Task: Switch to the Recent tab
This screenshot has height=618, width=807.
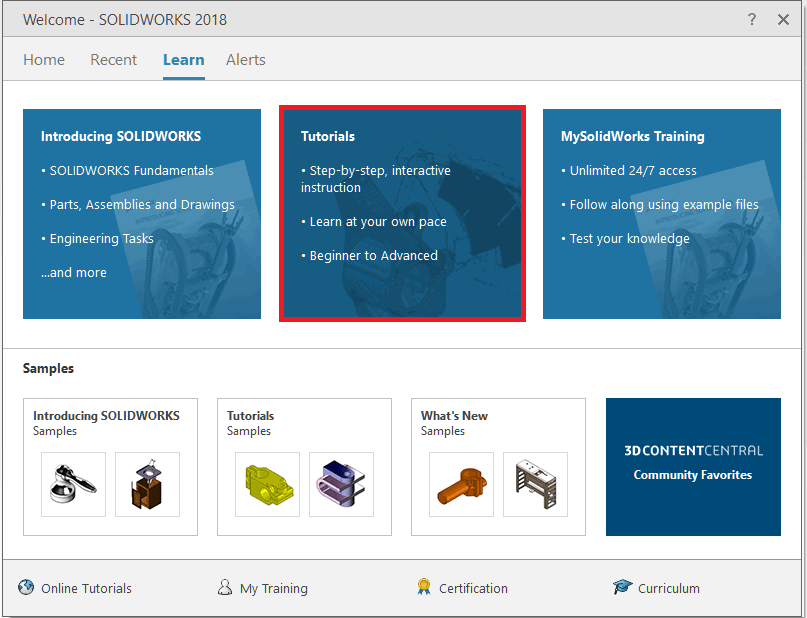Action: tap(114, 60)
